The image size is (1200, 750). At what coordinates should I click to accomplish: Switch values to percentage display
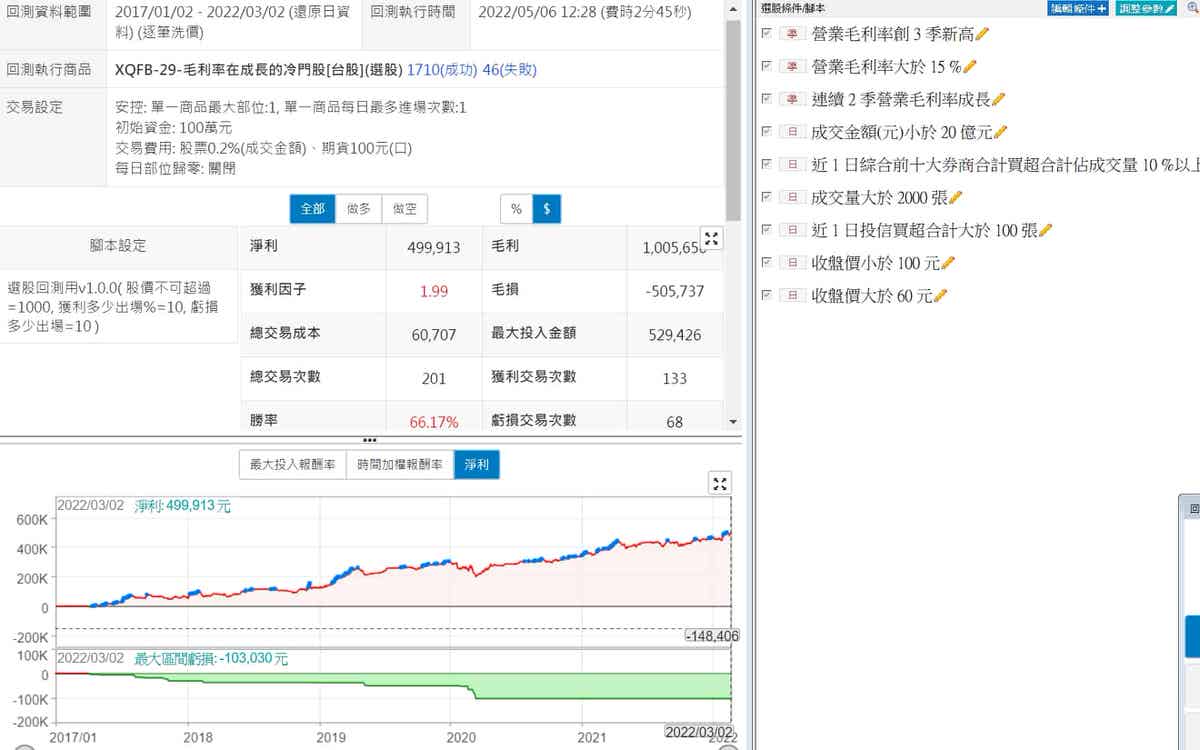click(516, 209)
